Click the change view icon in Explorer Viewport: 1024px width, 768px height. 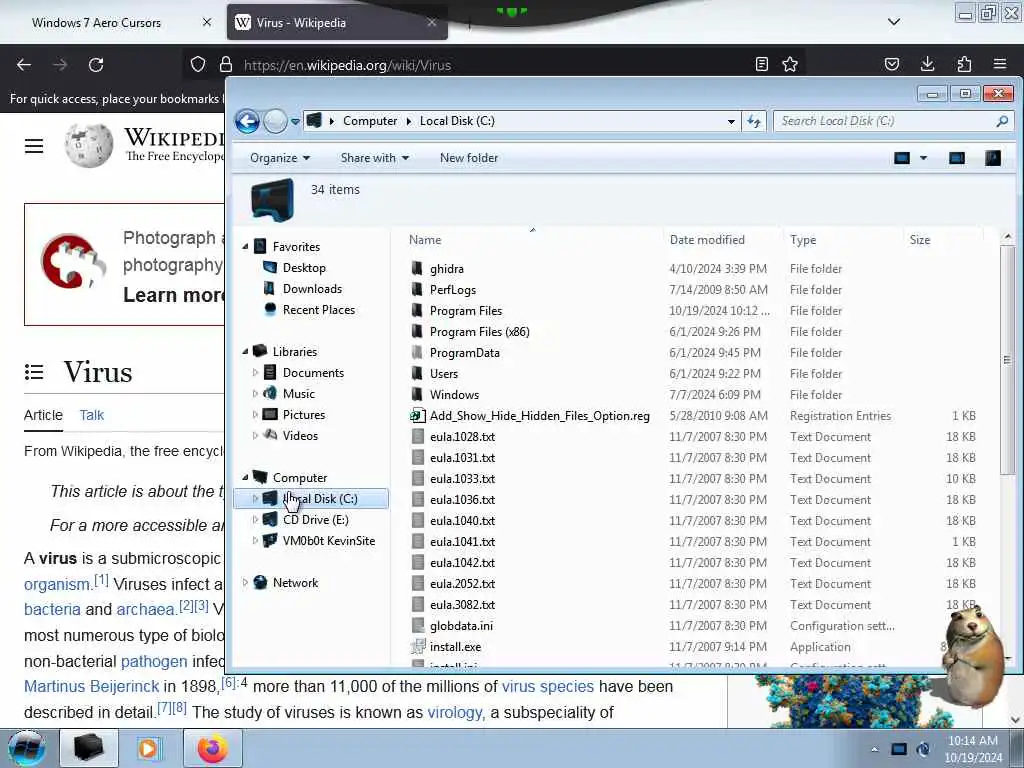click(x=902, y=158)
